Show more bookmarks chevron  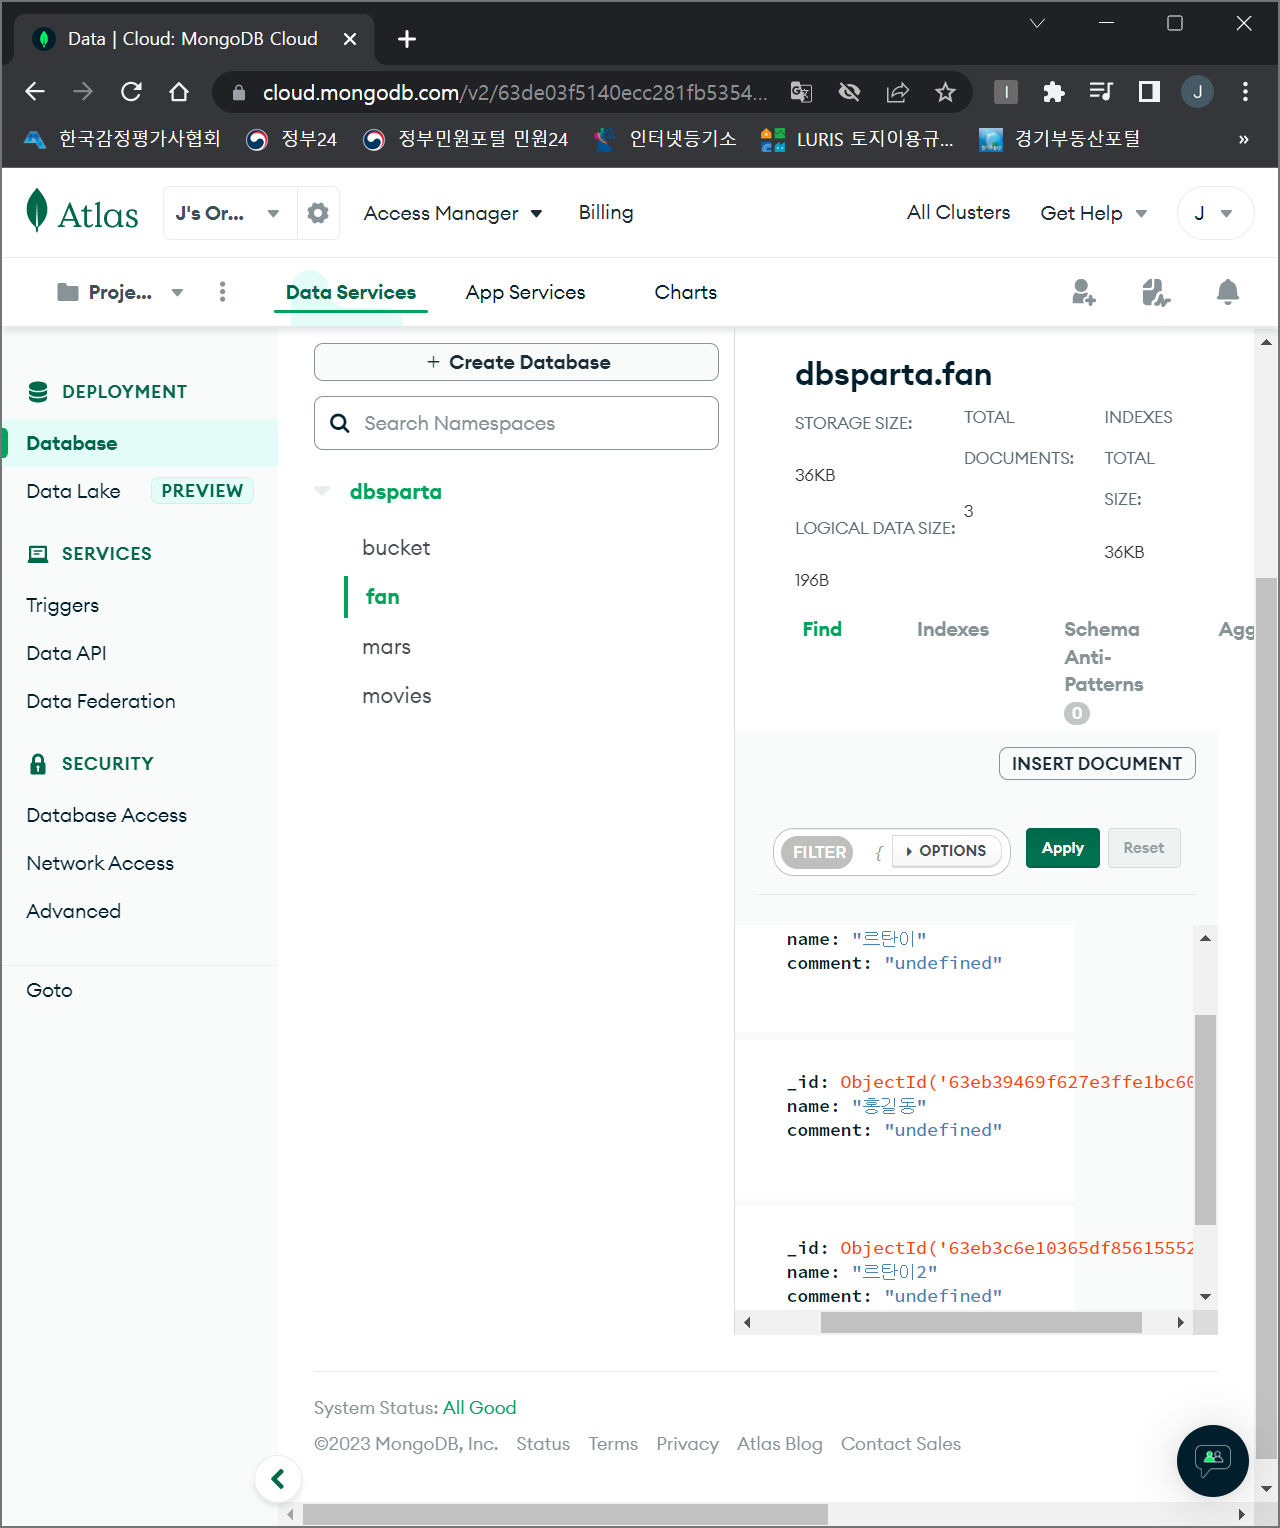click(1243, 139)
